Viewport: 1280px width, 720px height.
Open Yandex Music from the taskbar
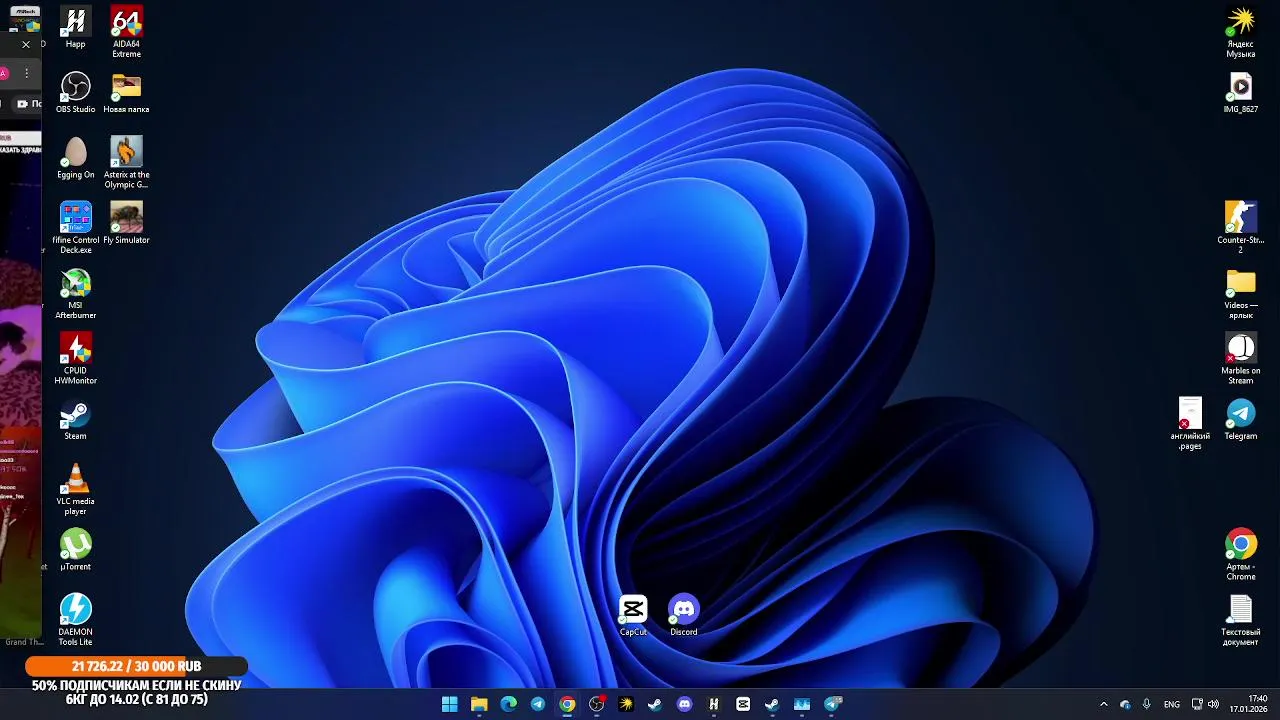click(626, 704)
